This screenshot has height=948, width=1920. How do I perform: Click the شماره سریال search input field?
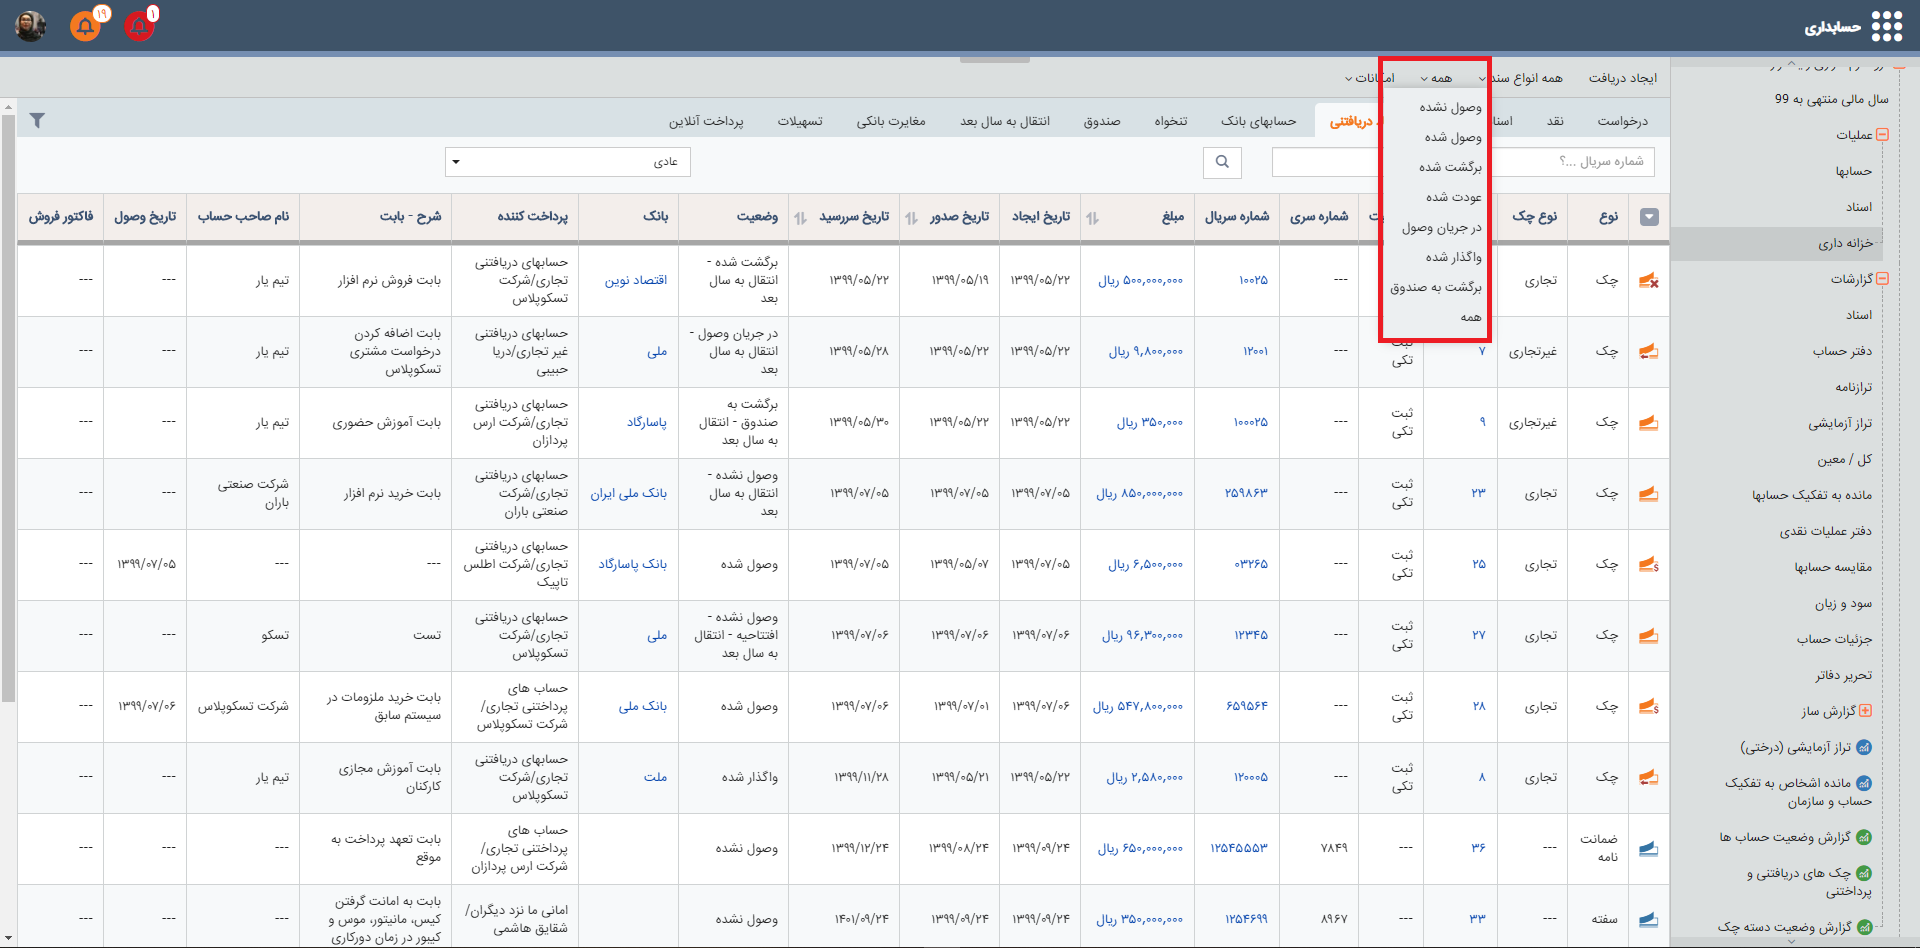pos(1463,162)
